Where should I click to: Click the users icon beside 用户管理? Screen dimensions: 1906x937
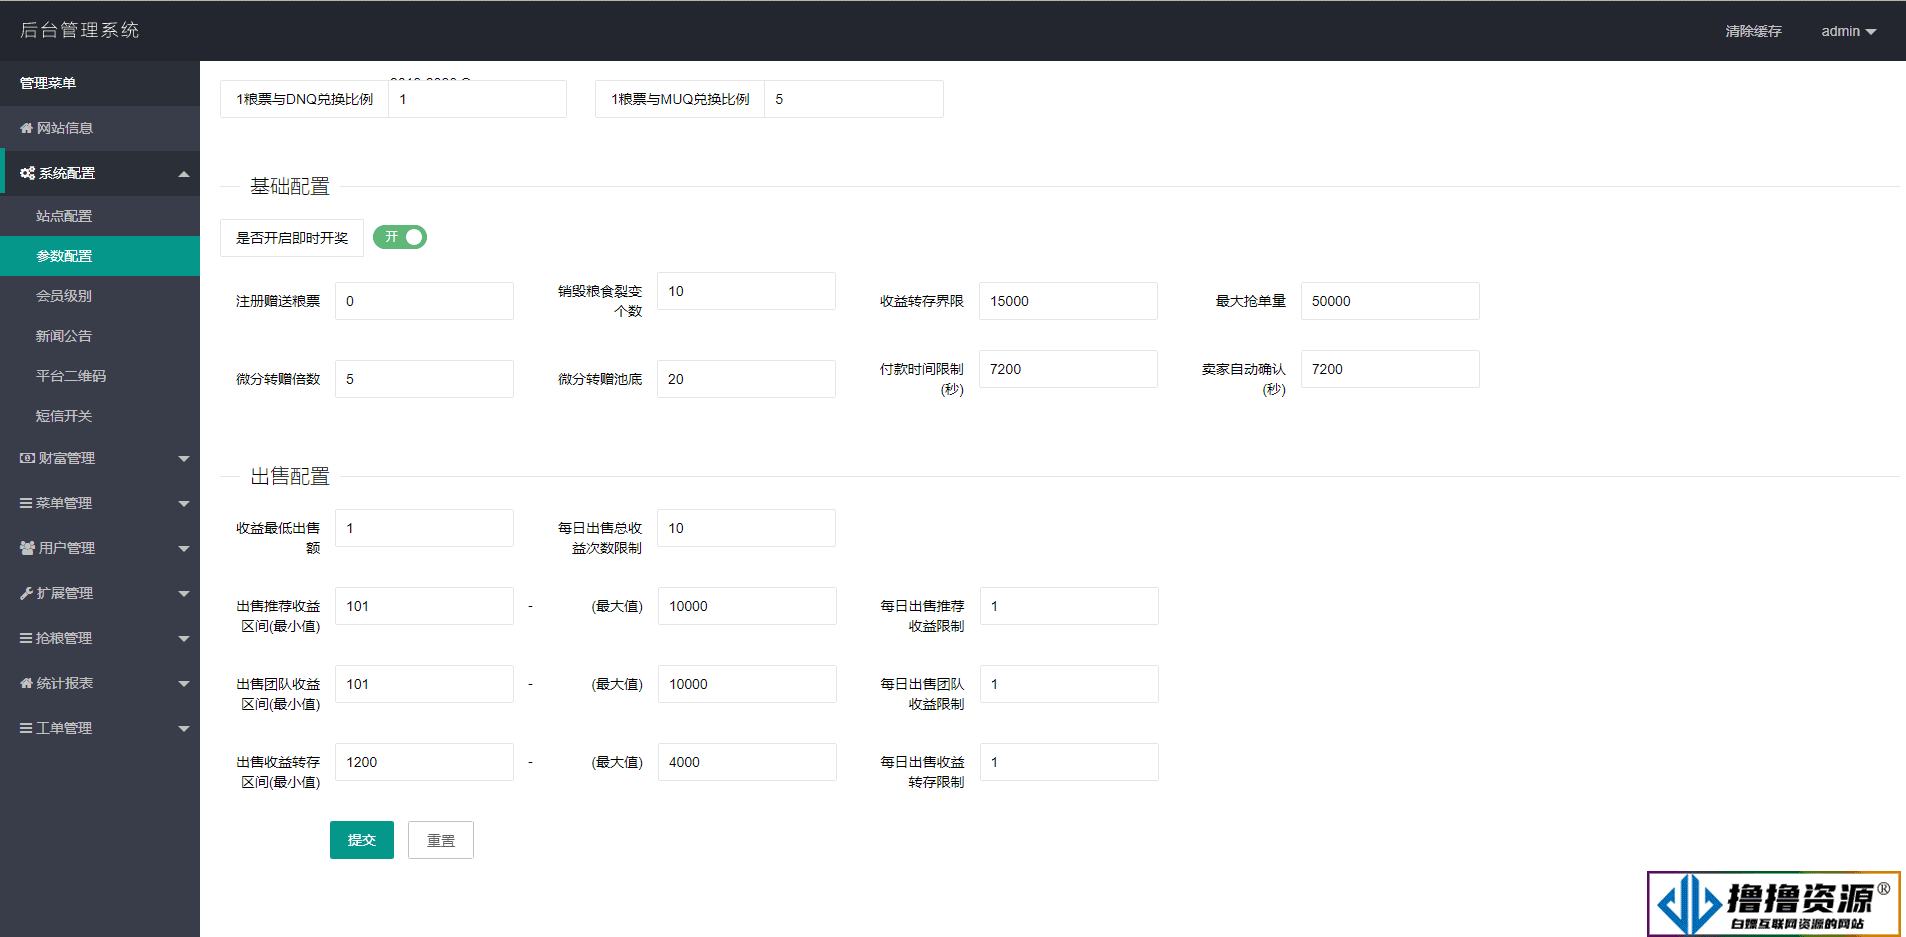pos(27,548)
